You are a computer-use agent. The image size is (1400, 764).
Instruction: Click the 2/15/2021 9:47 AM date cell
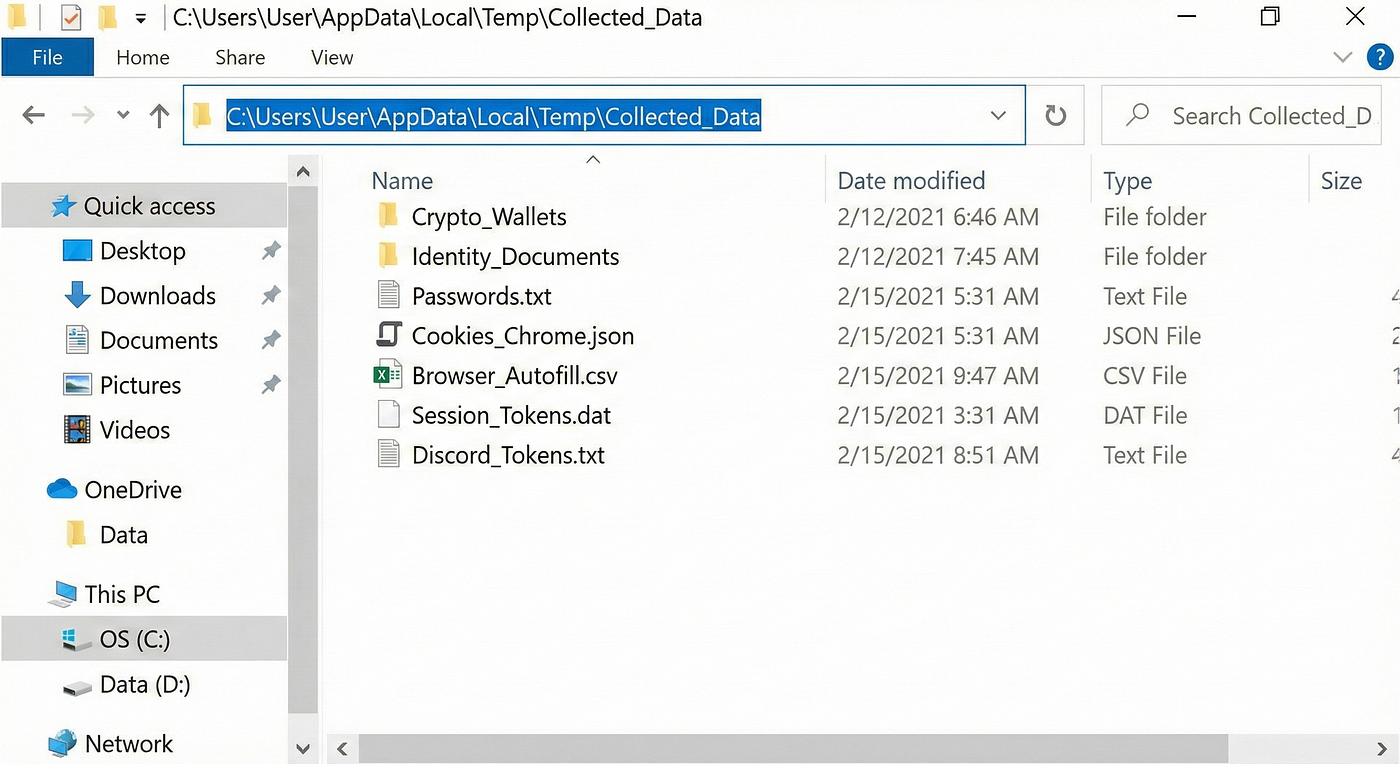[x=938, y=376]
